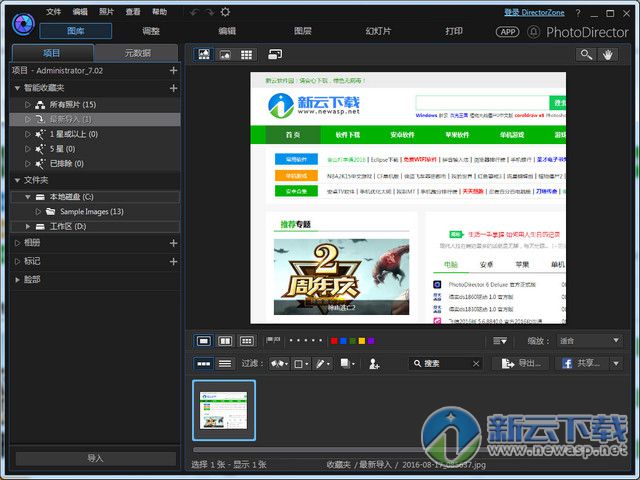Open the 查看 menu
The image size is (640, 480).
pyautogui.click(x=133, y=12)
